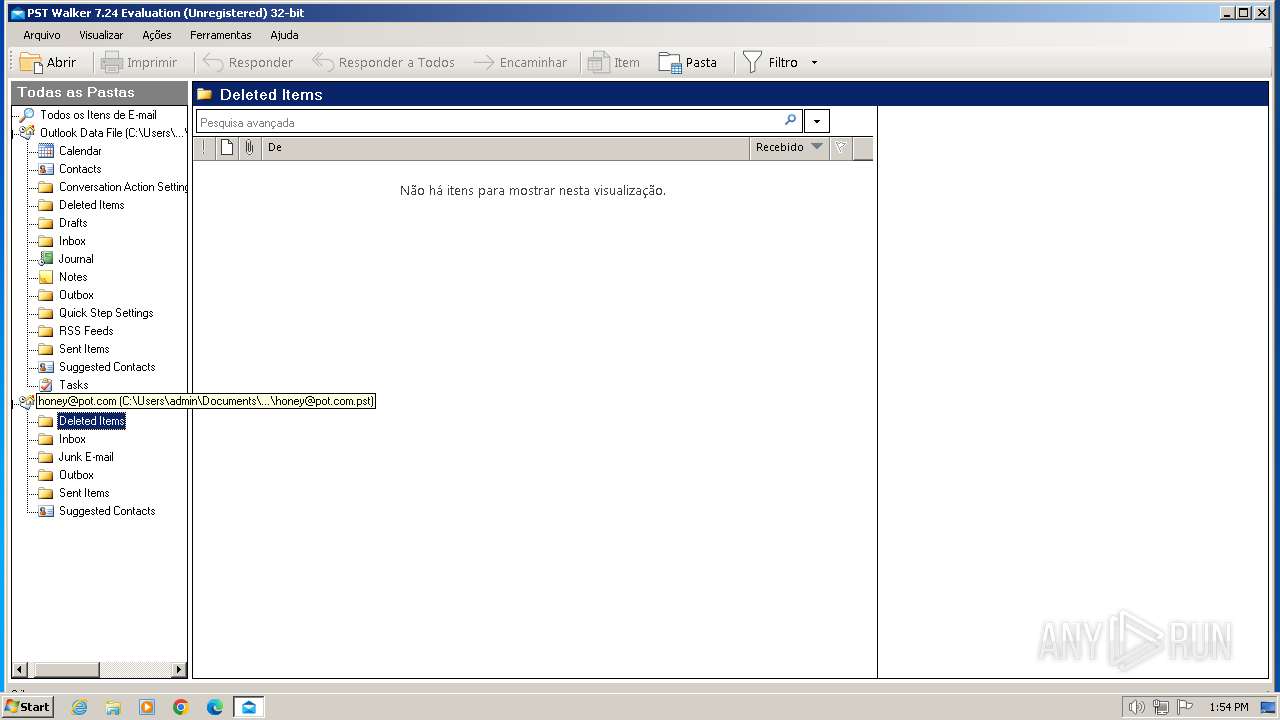The width and height of the screenshot is (1280, 720).
Task: Select Suggested Contacts under Outlook Data File
Action: click(x=107, y=367)
